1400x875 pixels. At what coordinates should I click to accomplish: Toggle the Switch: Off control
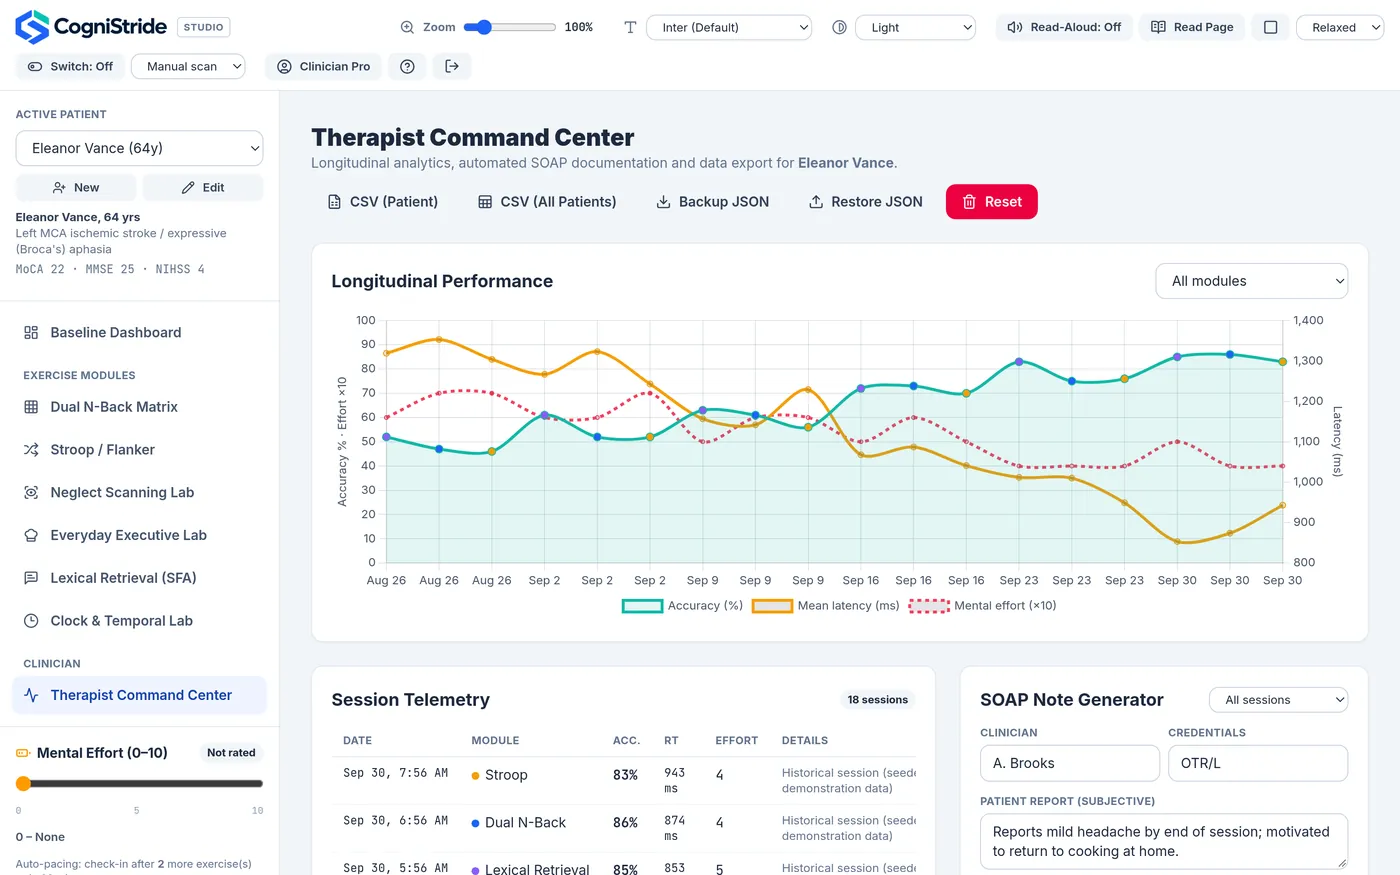click(x=70, y=66)
